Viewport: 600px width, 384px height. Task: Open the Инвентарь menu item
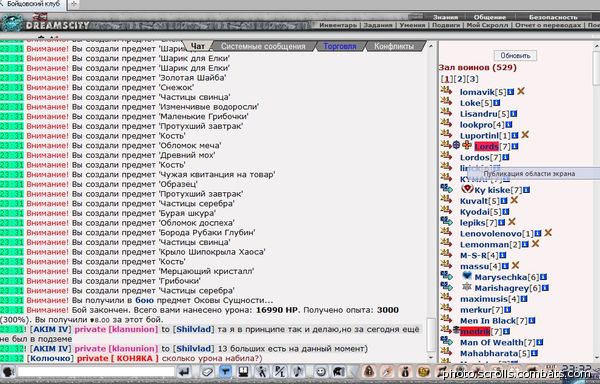(338, 25)
